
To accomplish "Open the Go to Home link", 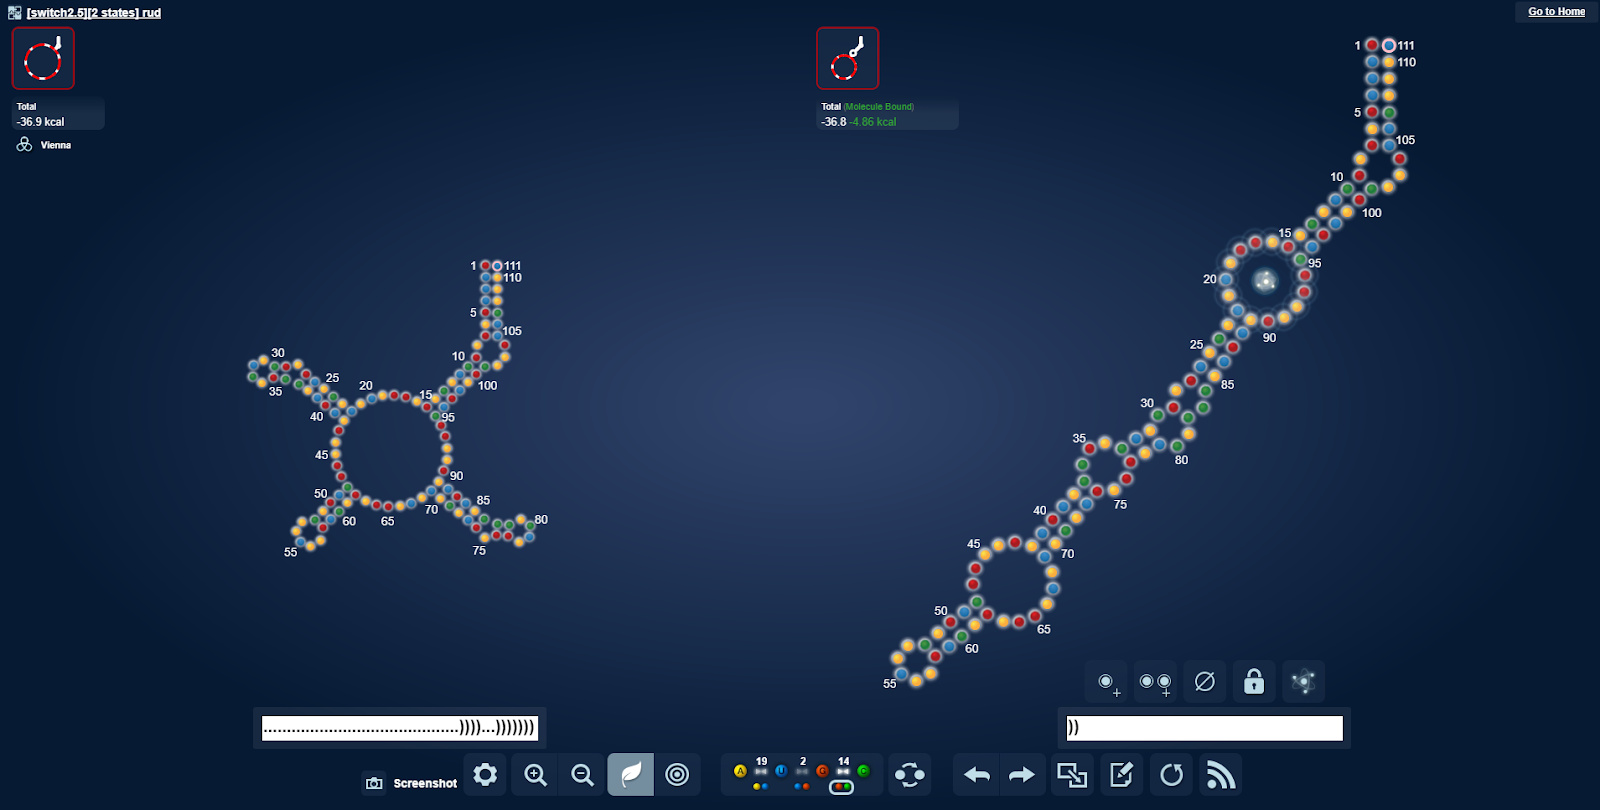I will (x=1556, y=12).
